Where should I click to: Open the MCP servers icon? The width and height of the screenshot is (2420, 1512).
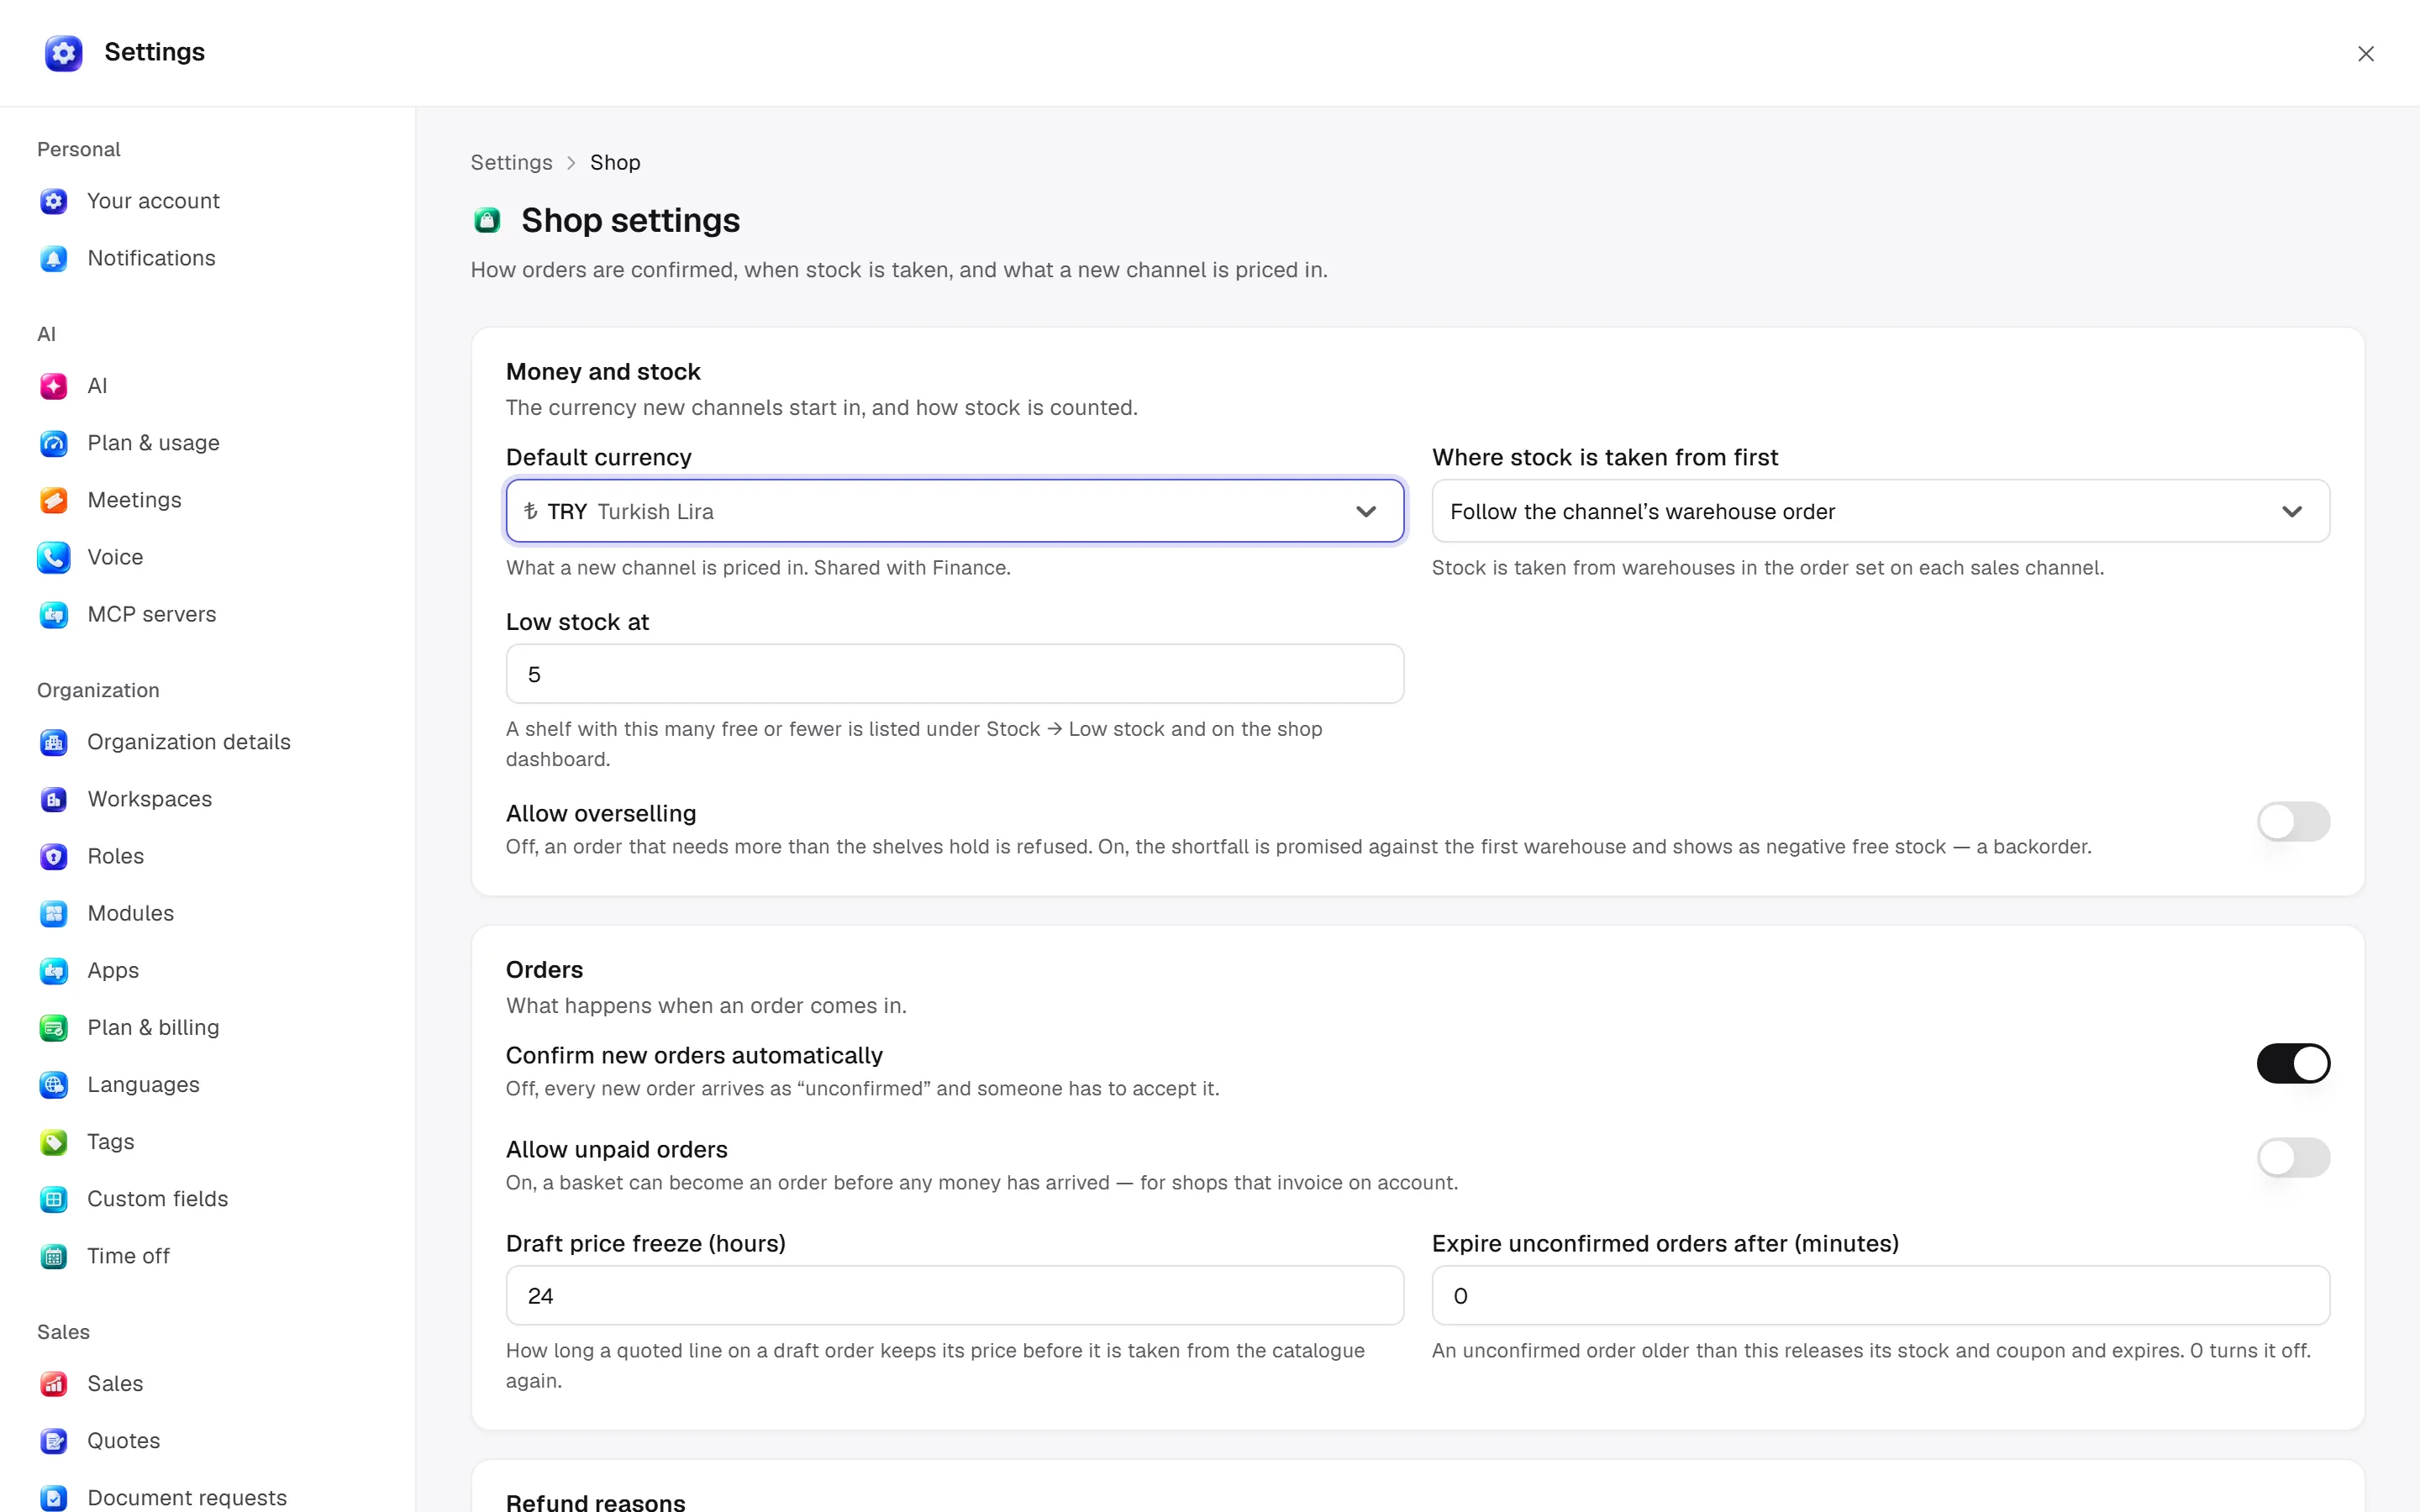pyautogui.click(x=54, y=614)
